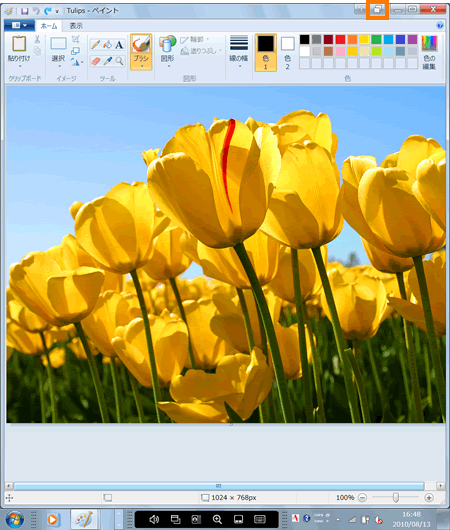
Task: Toggle the Color 1 selector
Action: coord(266,52)
